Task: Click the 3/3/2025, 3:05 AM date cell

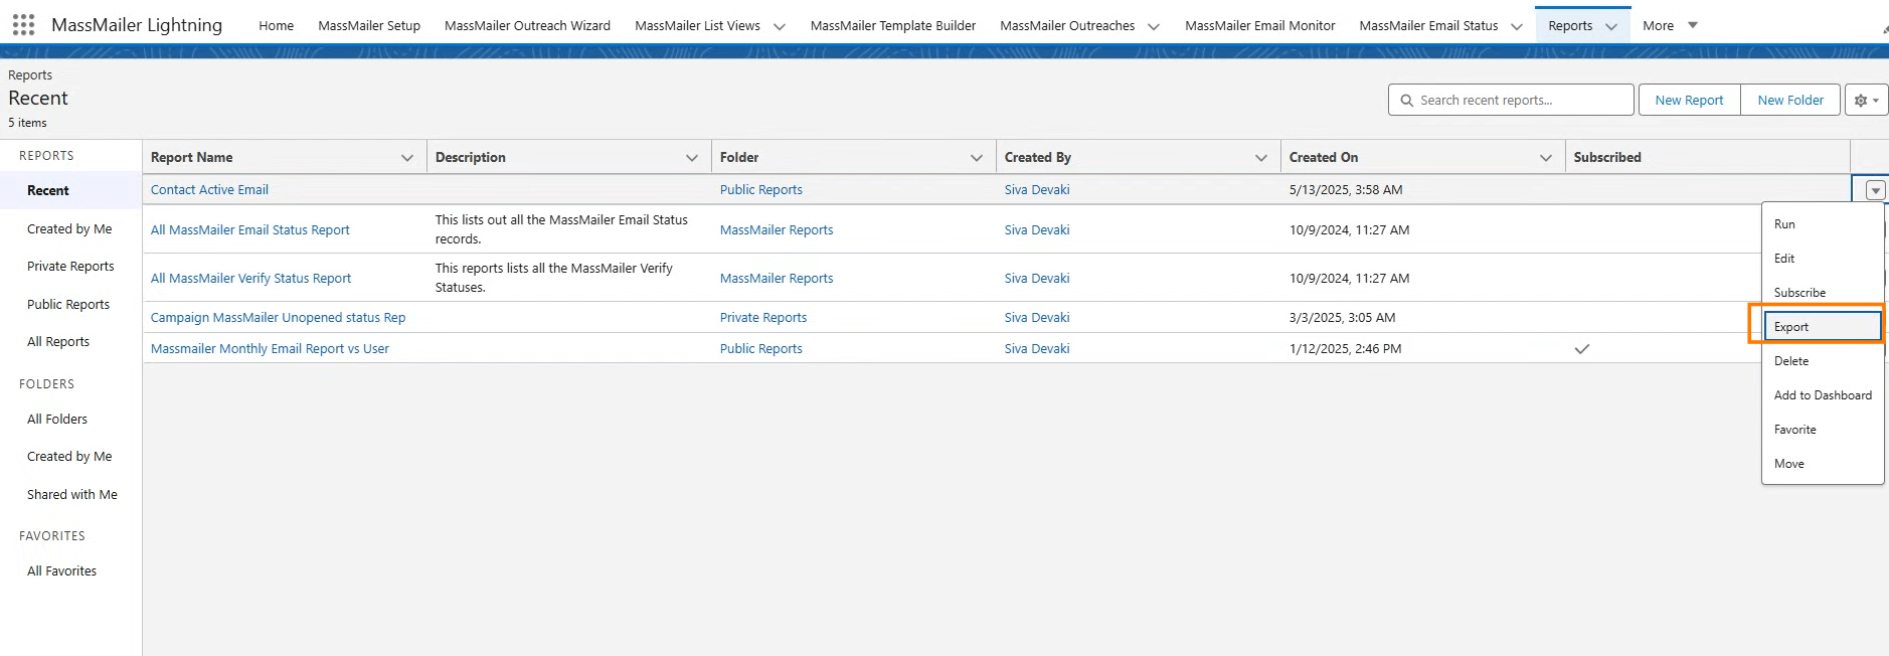Action: click(1342, 317)
